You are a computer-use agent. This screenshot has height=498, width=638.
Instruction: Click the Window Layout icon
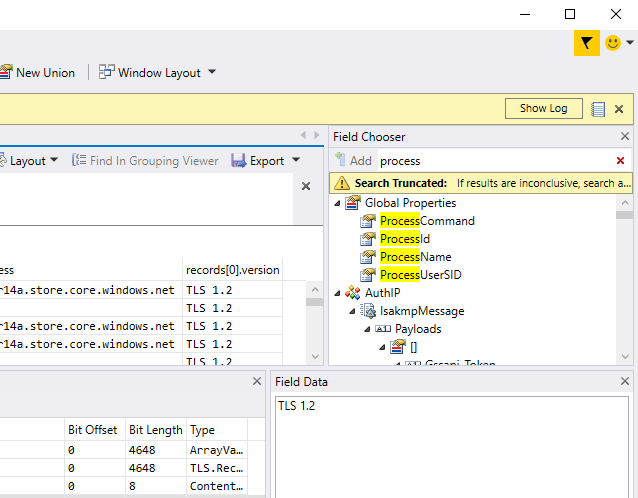click(x=107, y=72)
